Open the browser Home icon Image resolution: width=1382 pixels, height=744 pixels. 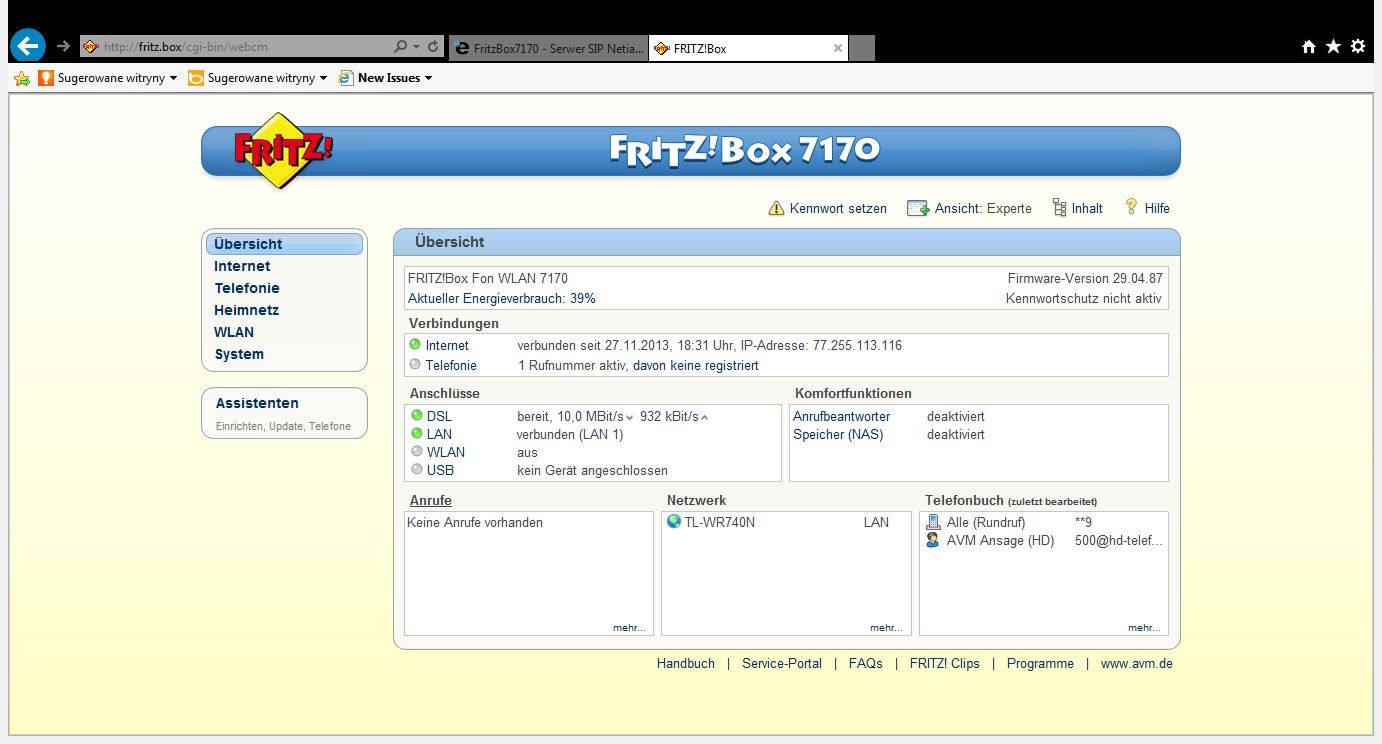pos(1309,46)
